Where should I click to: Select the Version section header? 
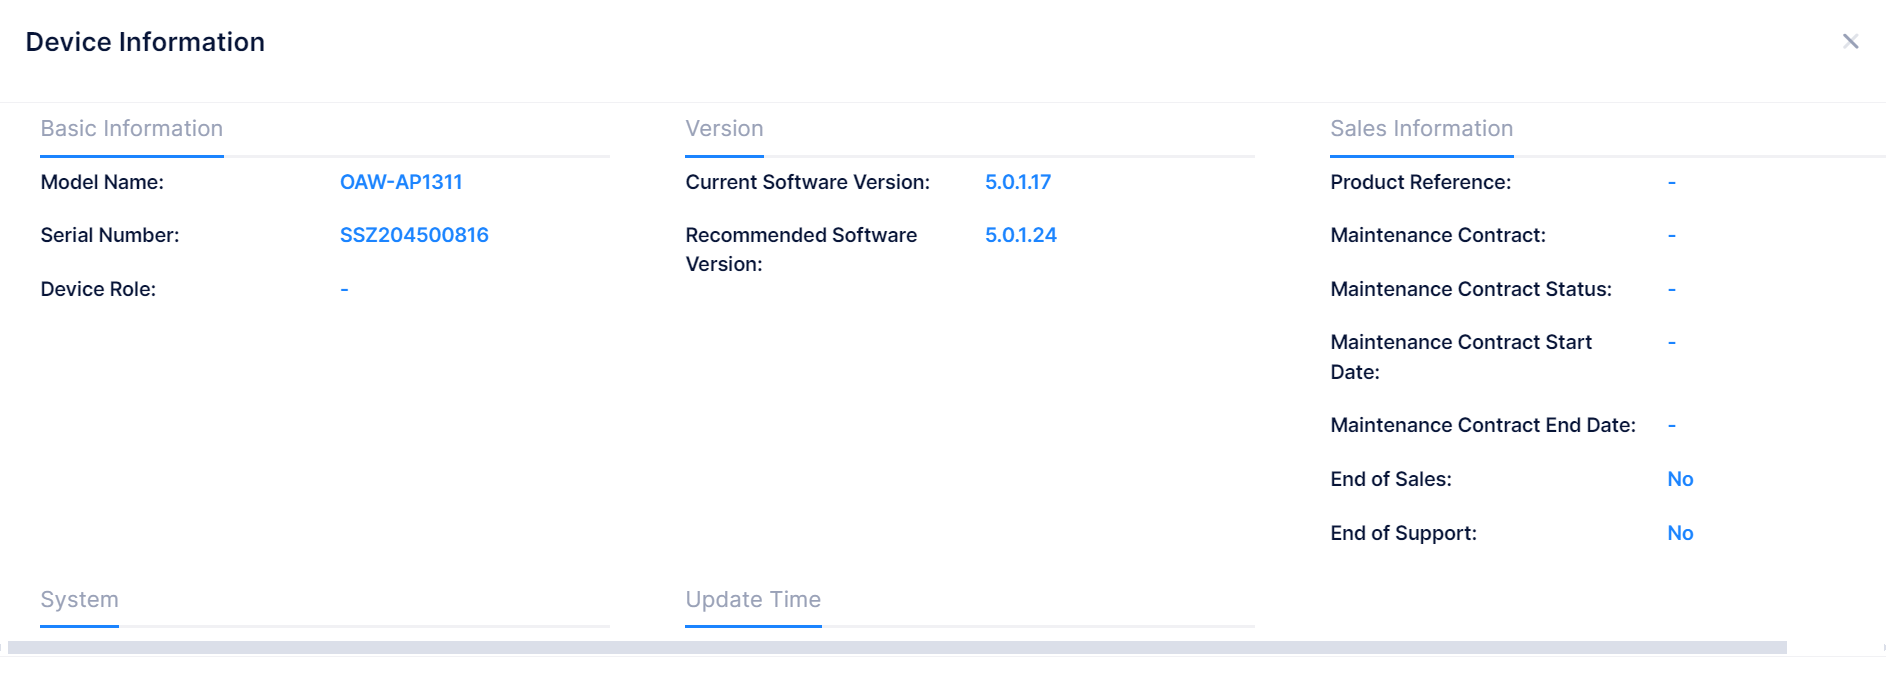tap(724, 128)
